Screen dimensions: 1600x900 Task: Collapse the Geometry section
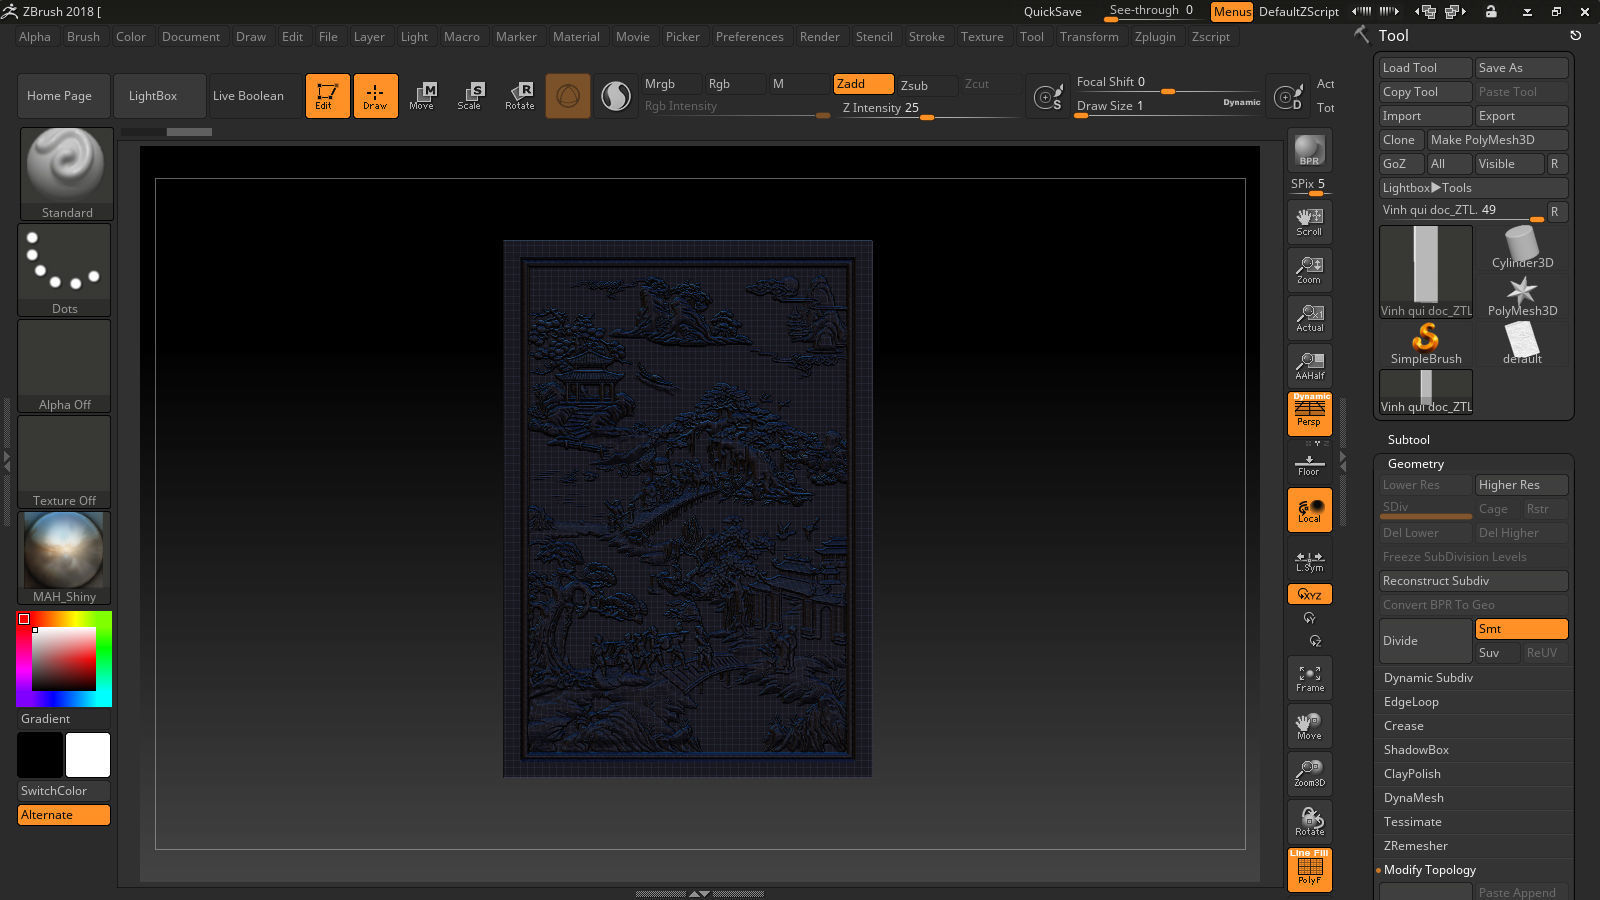pyautogui.click(x=1415, y=464)
